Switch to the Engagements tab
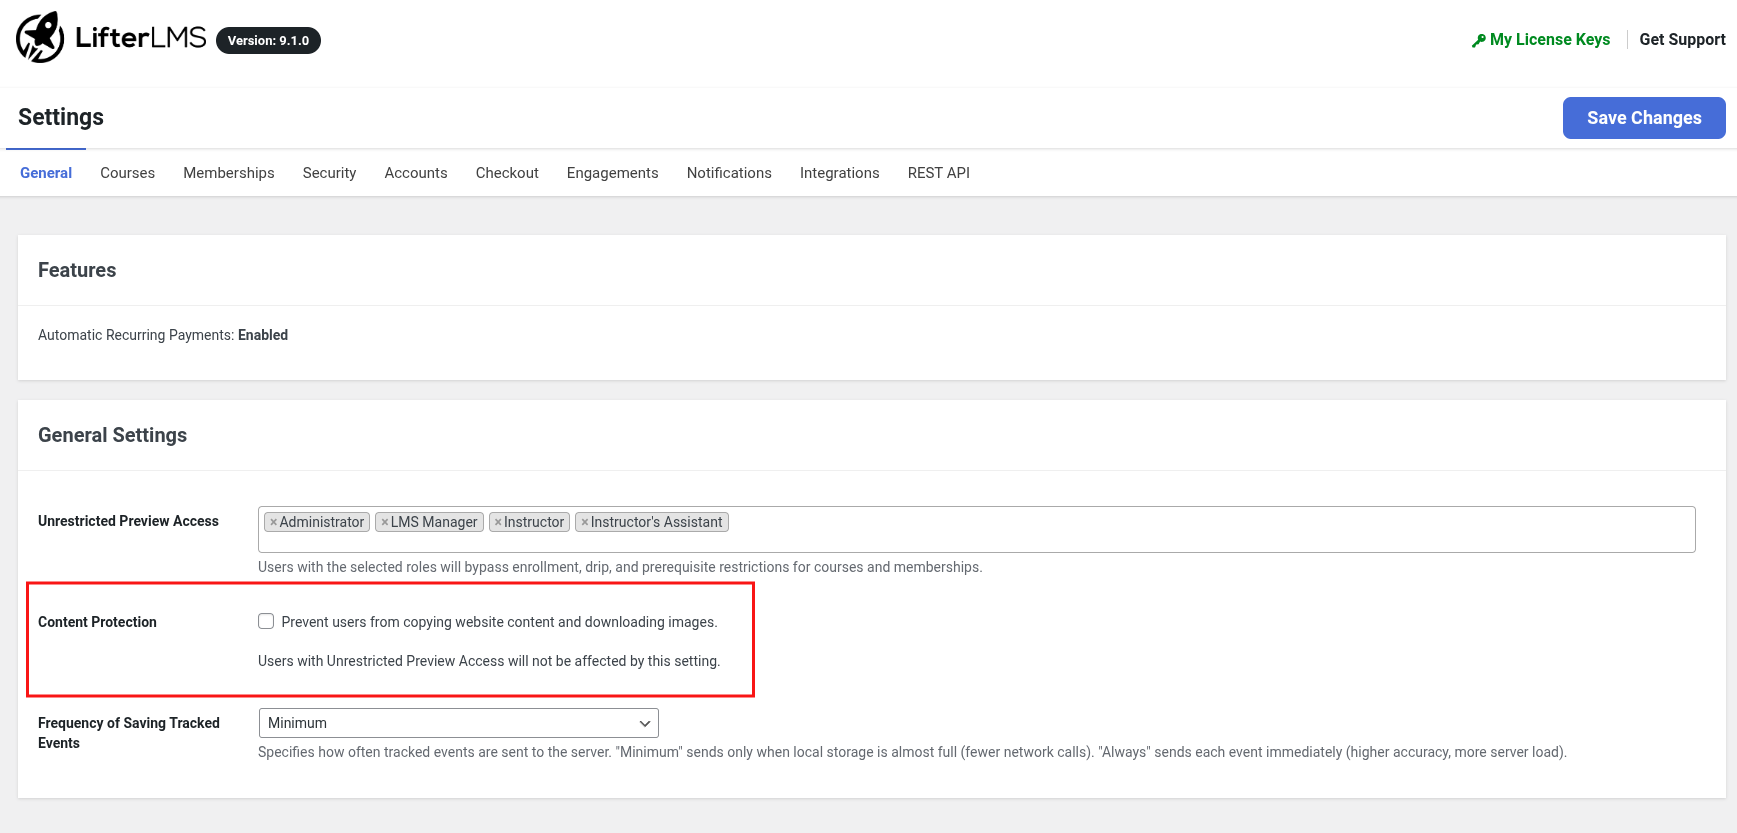 [x=612, y=173]
